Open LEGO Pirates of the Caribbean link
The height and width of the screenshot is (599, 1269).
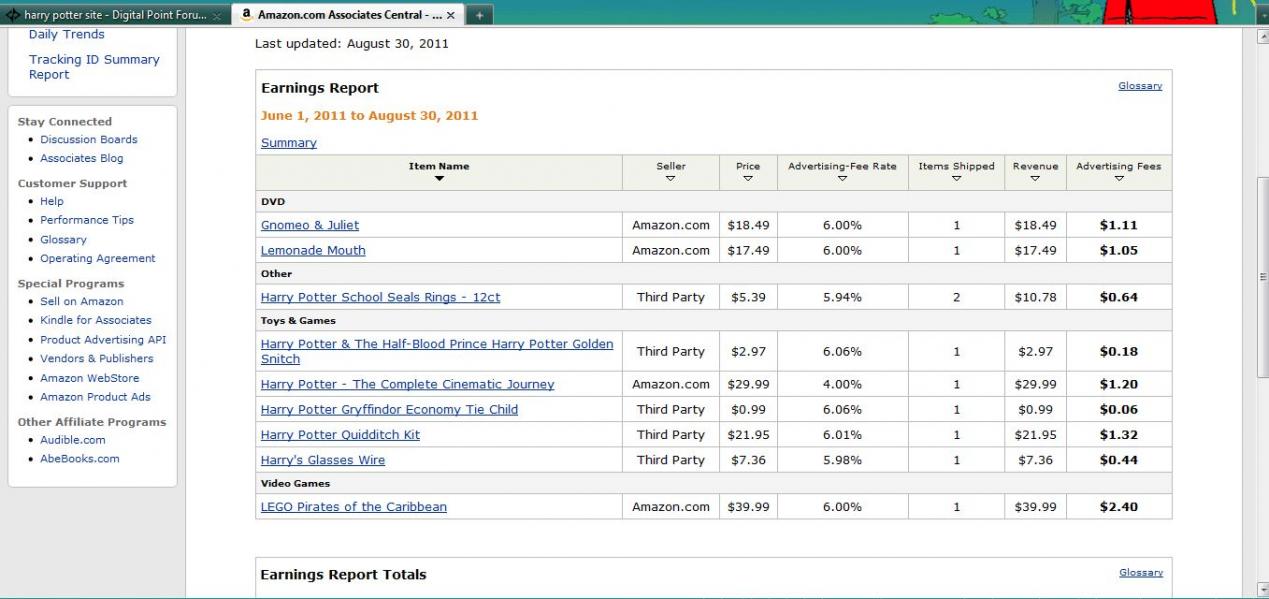tap(354, 507)
